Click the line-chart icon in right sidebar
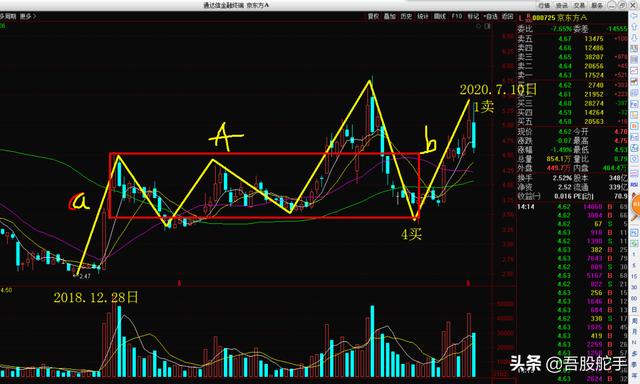This screenshot has height=384, width=640. [635, 71]
